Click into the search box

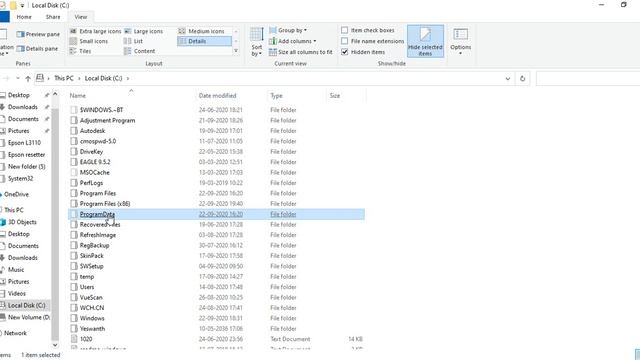(x=588, y=78)
